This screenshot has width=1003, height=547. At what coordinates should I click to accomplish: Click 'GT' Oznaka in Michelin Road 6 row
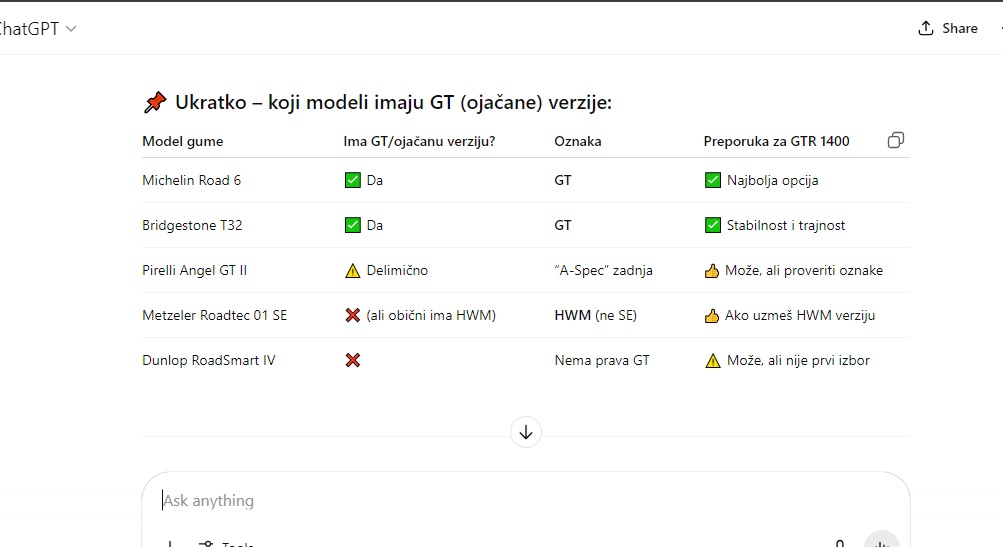tap(563, 180)
